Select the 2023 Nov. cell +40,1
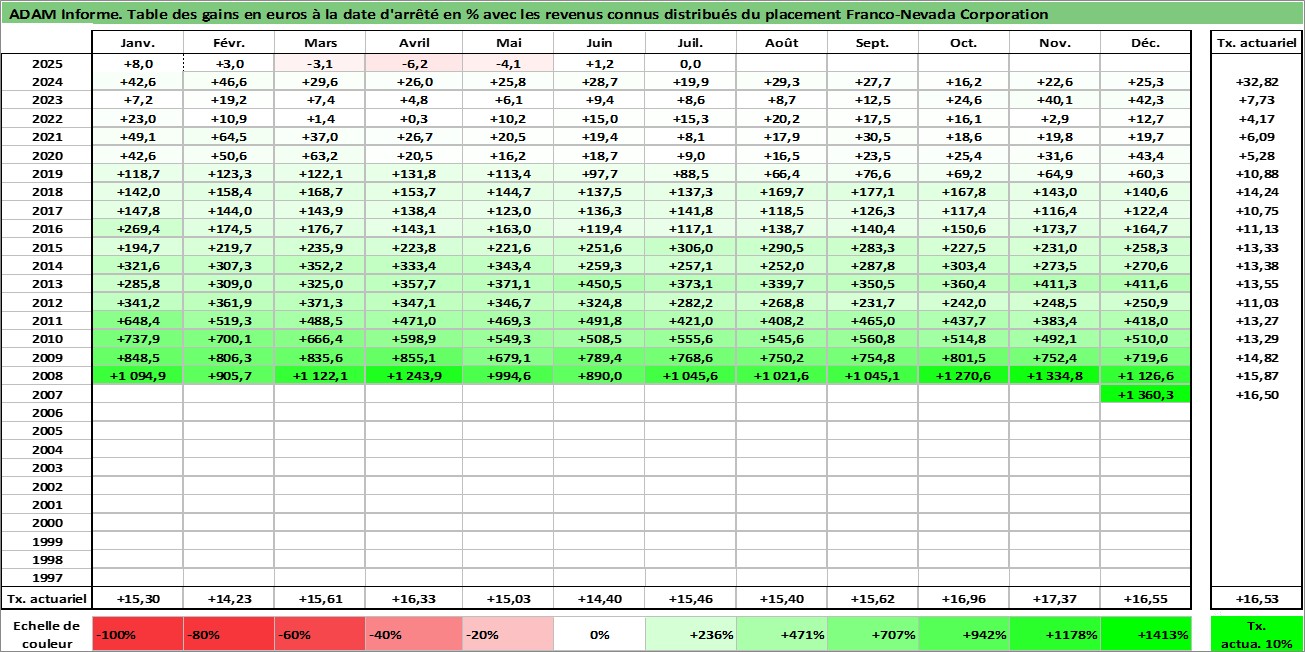This screenshot has width=1305, height=652. tap(1055, 100)
